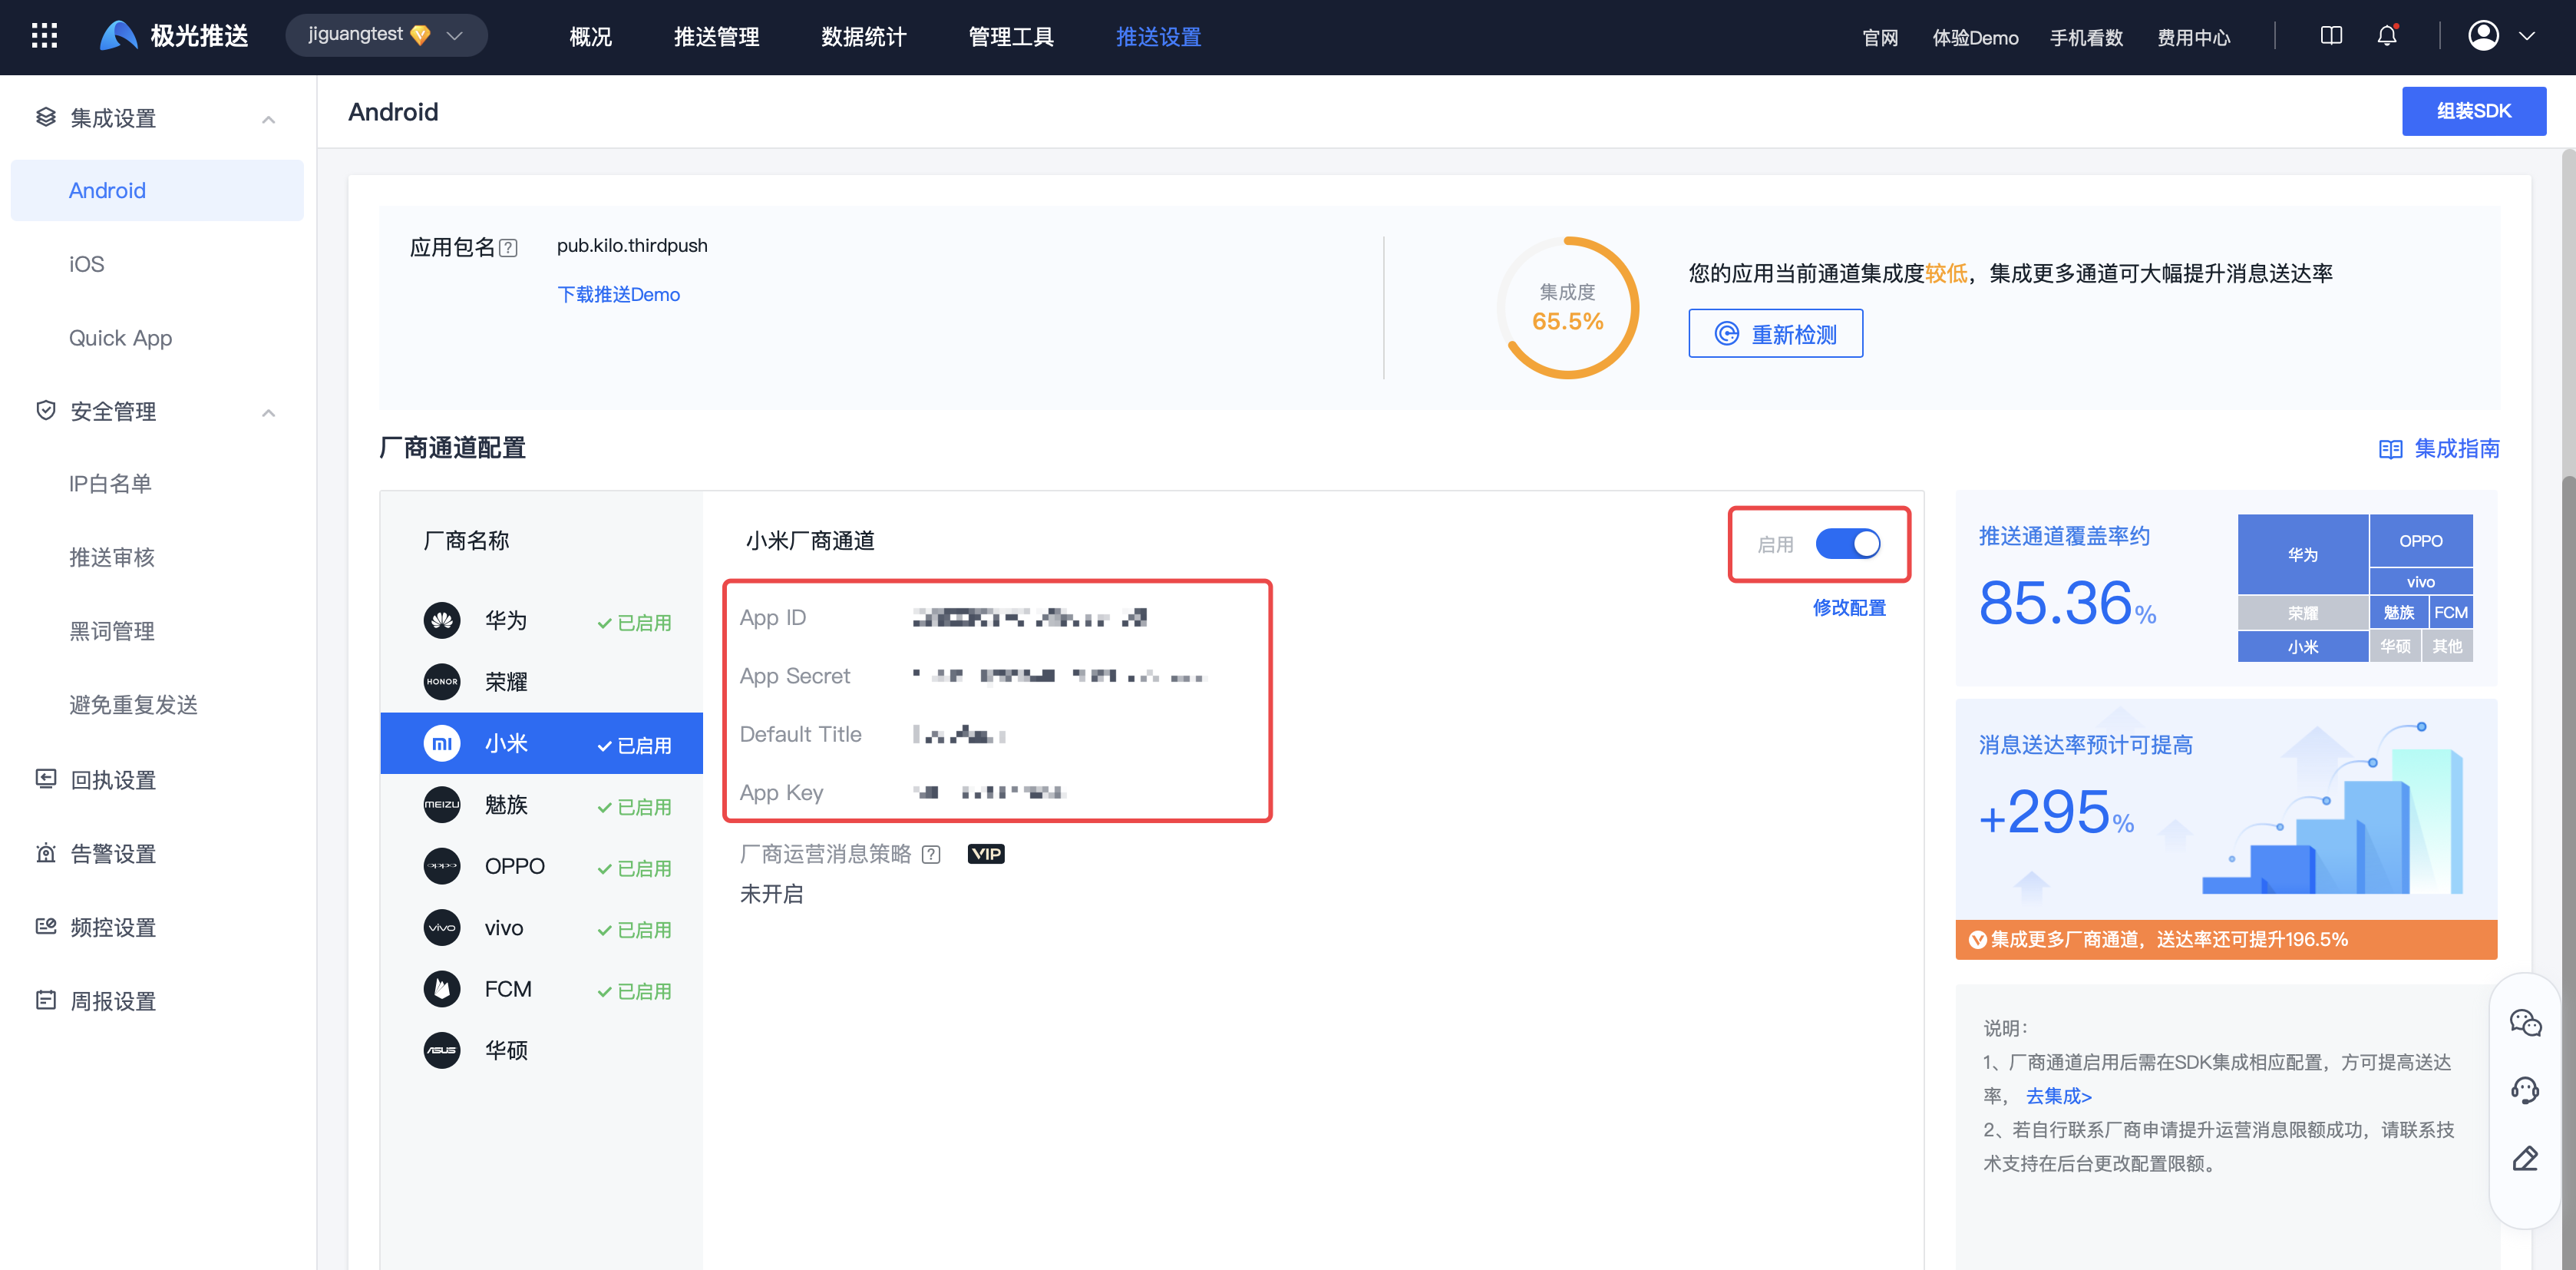2576x1270 pixels.
Task: Select the FCM vendor row
Action: pyautogui.click(x=541, y=989)
